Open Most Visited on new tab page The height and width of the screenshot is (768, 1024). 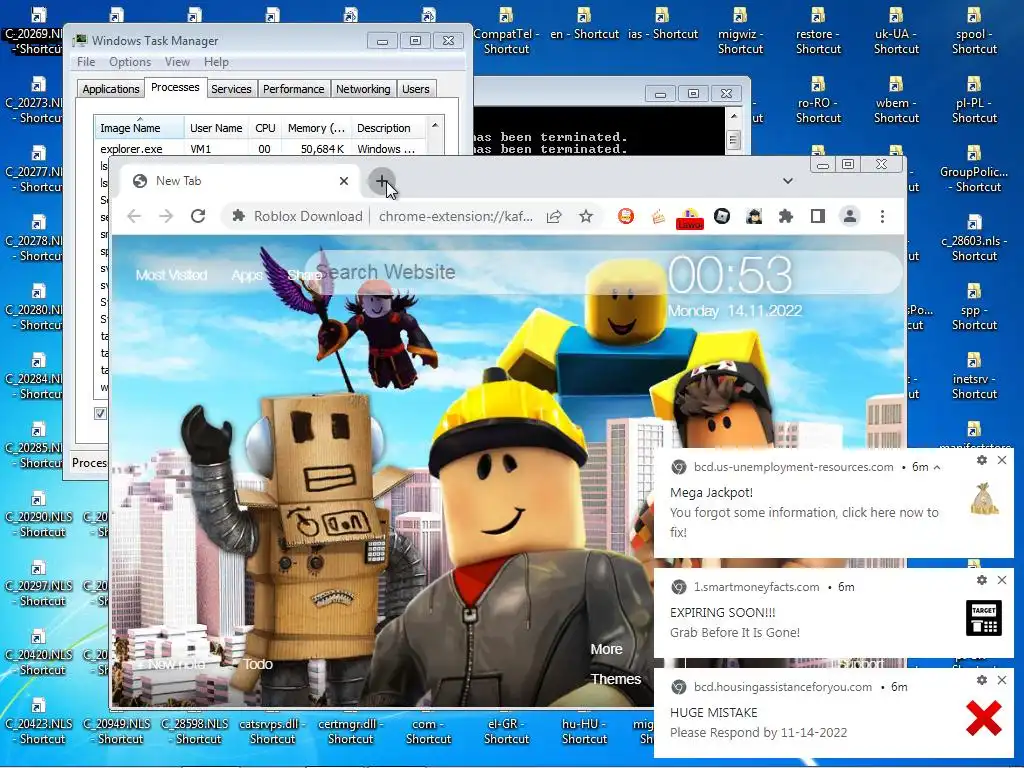click(171, 275)
